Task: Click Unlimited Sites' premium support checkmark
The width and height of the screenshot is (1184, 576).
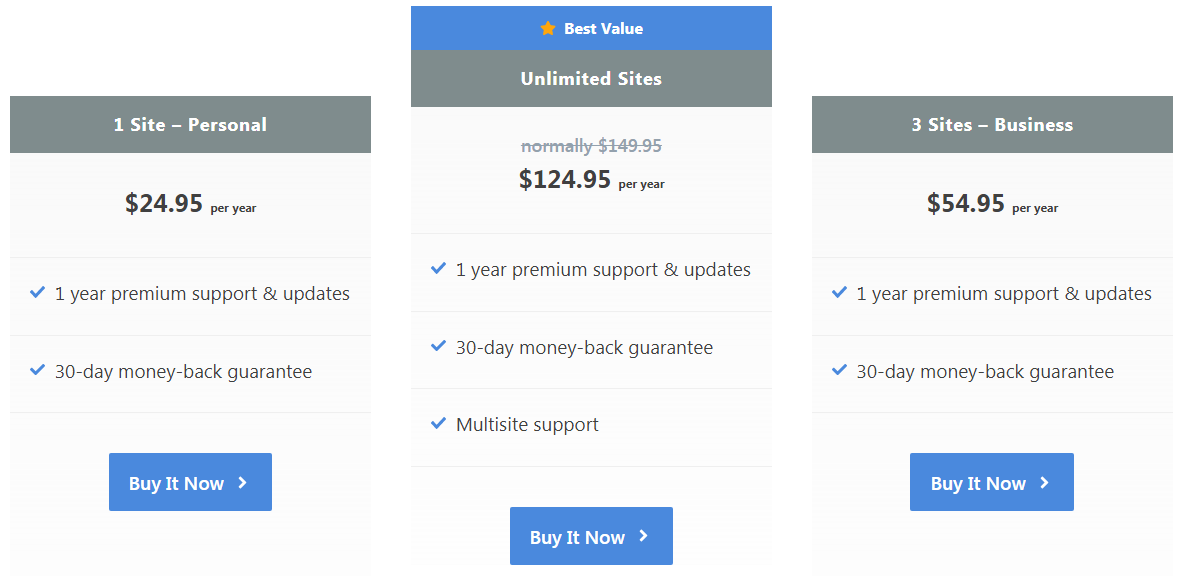Action: click(437, 268)
